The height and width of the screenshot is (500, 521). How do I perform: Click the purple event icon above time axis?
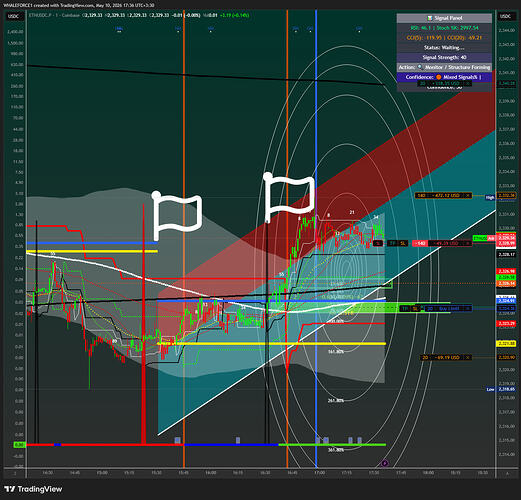coord(385,463)
